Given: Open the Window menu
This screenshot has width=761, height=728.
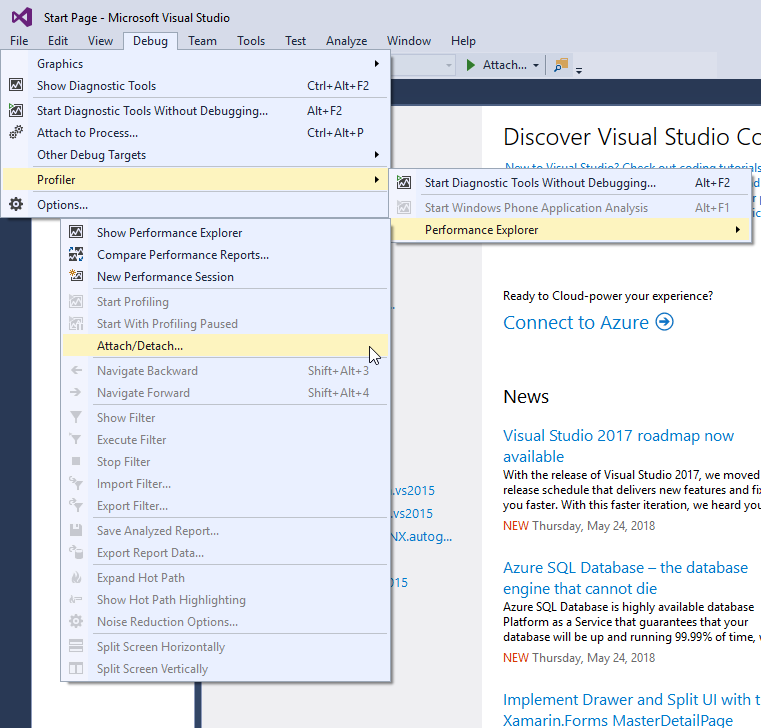Looking at the screenshot, I should [x=409, y=41].
